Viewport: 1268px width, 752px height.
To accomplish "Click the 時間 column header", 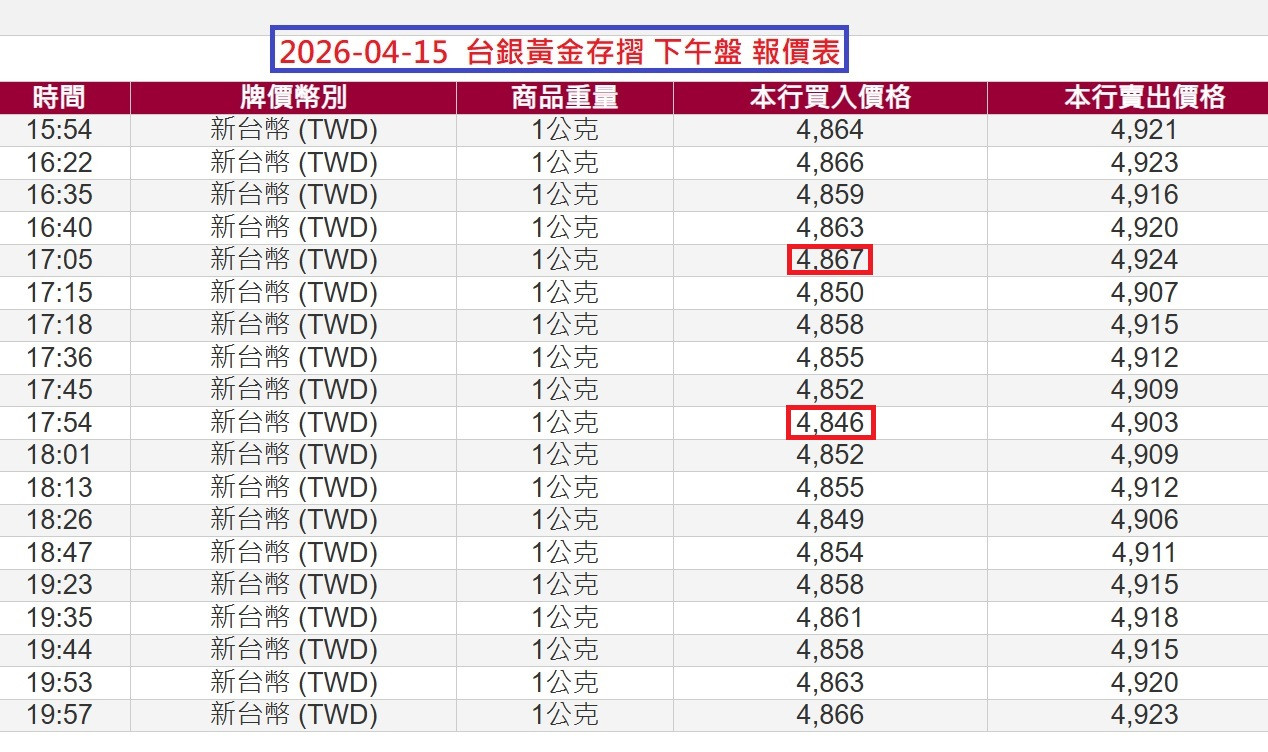I will (59, 97).
